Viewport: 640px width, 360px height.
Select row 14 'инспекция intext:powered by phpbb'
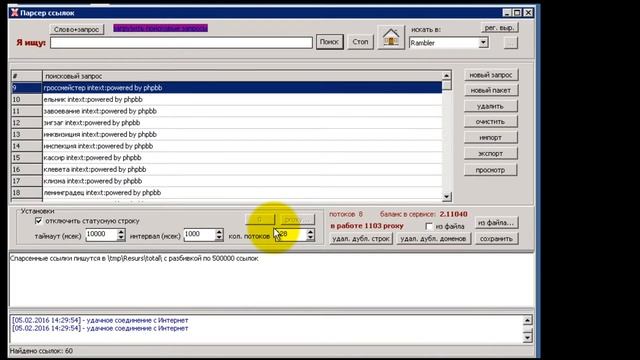click(227, 146)
